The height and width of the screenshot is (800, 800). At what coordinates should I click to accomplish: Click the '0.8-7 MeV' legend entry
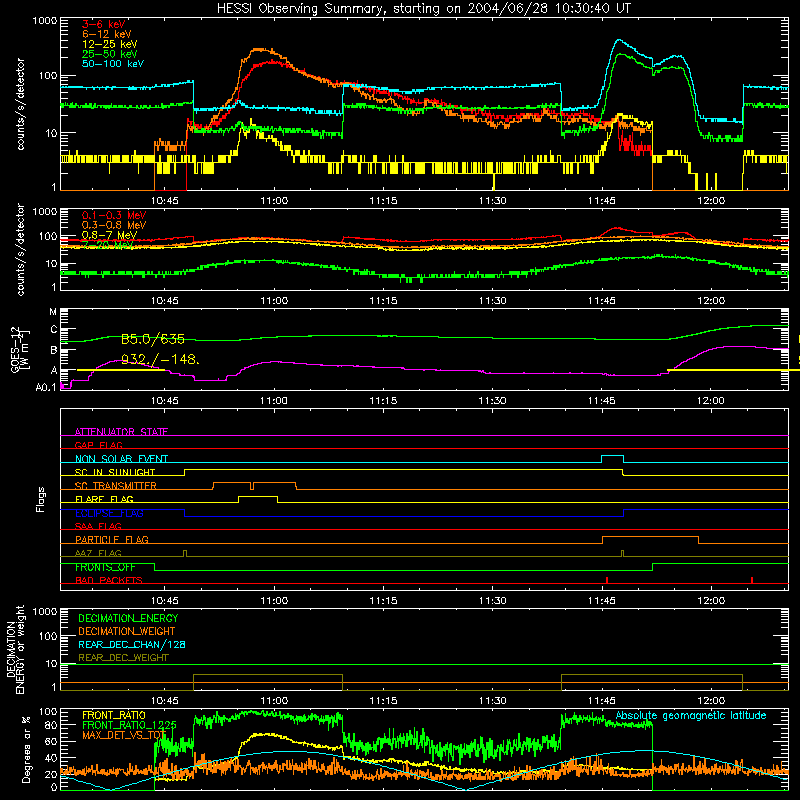point(109,235)
